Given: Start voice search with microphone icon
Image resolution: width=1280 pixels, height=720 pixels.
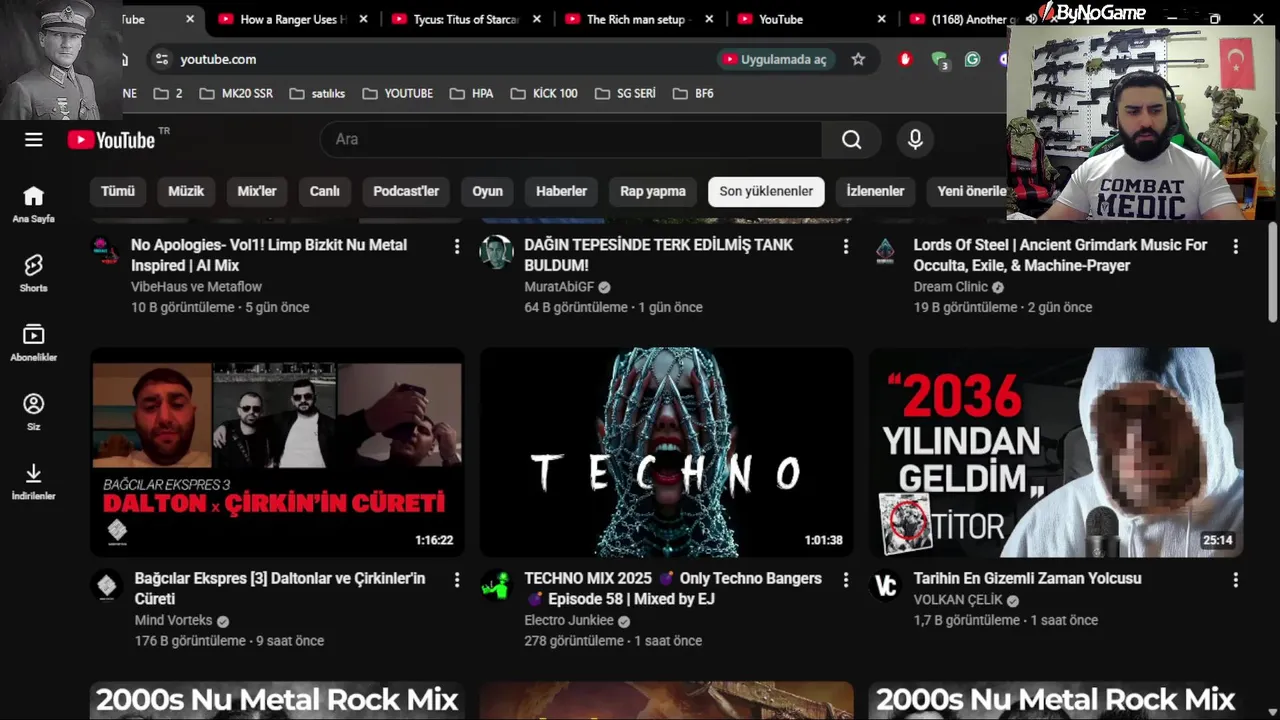Looking at the screenshot, I should pos(915,140).
